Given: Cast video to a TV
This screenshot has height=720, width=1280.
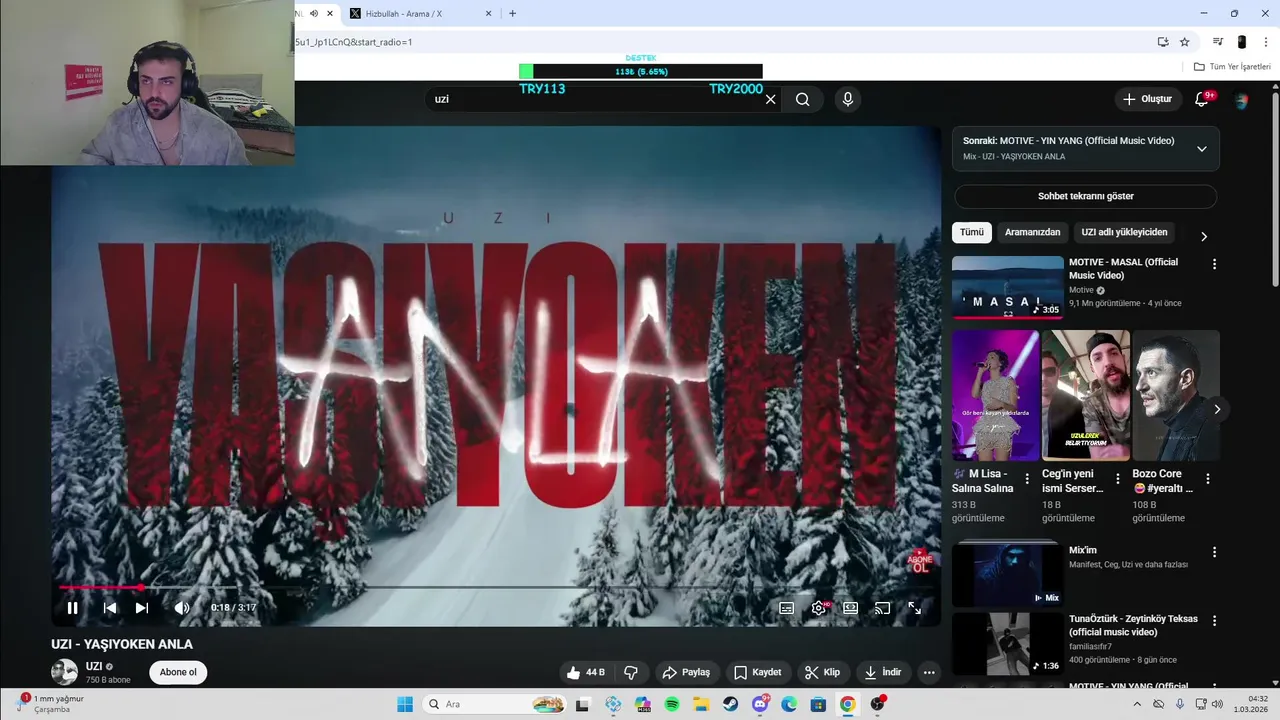Looking at the screenshot, I should 882,608.
